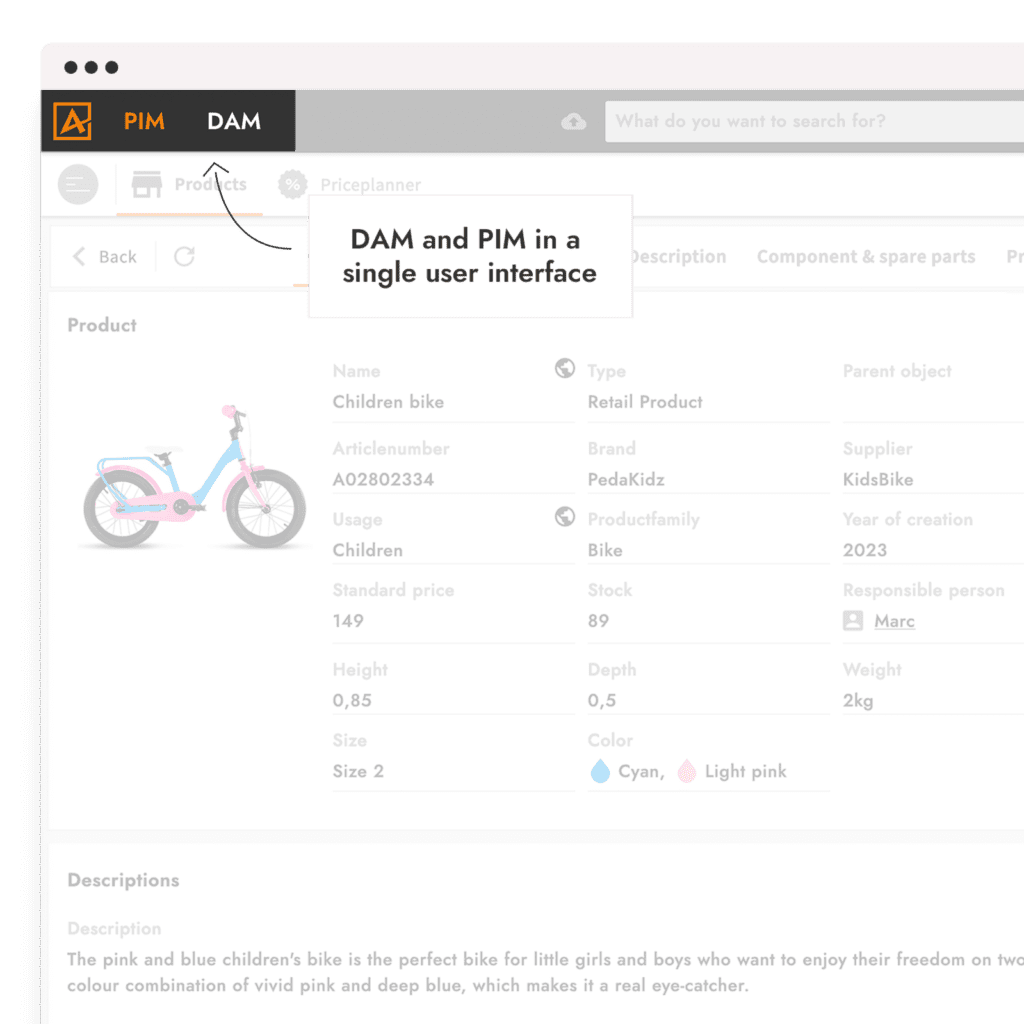
Task: Open the Marc responsible person link
Action: click(894, 621)
